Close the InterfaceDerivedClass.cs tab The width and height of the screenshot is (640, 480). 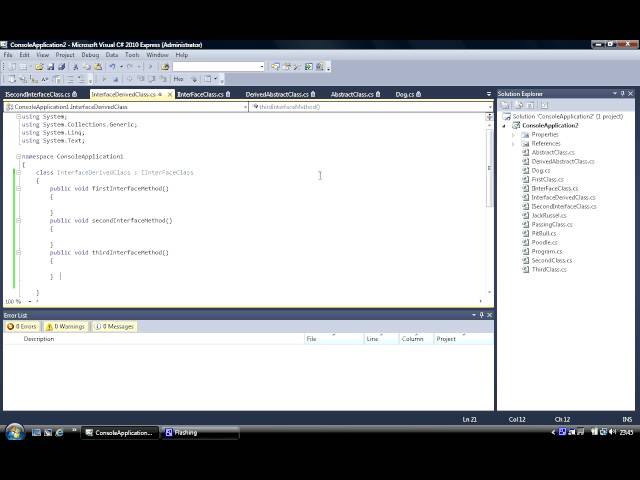(170, 95)
